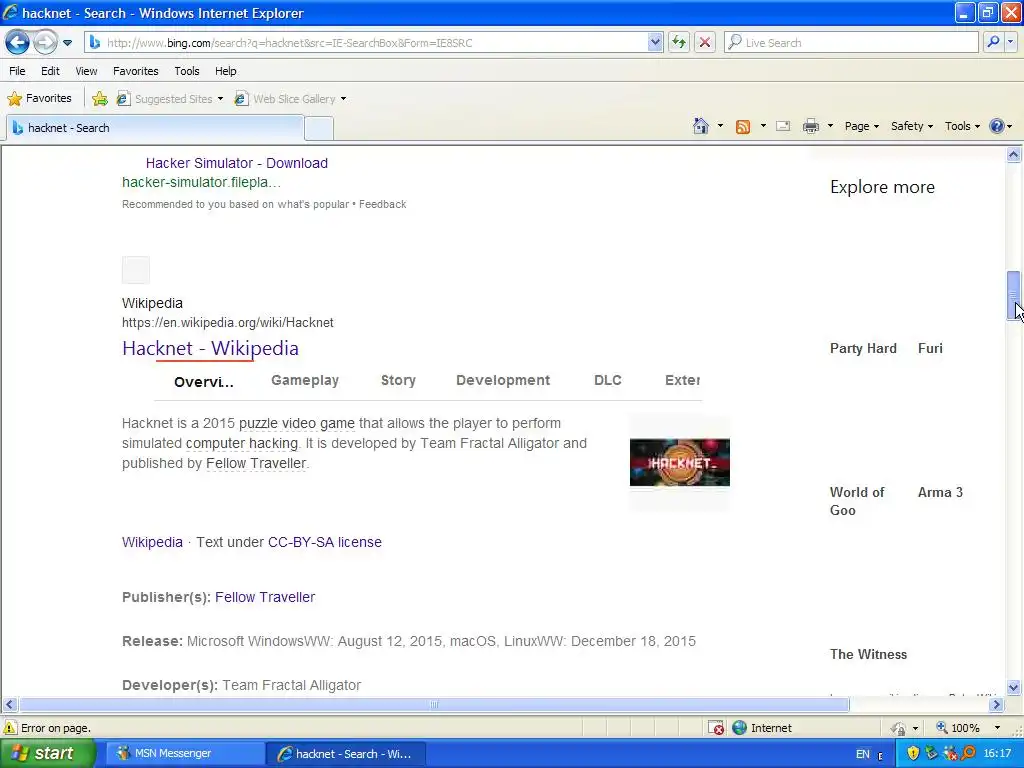Click the Print icon
Screen dimensions: 1024x768
tap(811, 126)
